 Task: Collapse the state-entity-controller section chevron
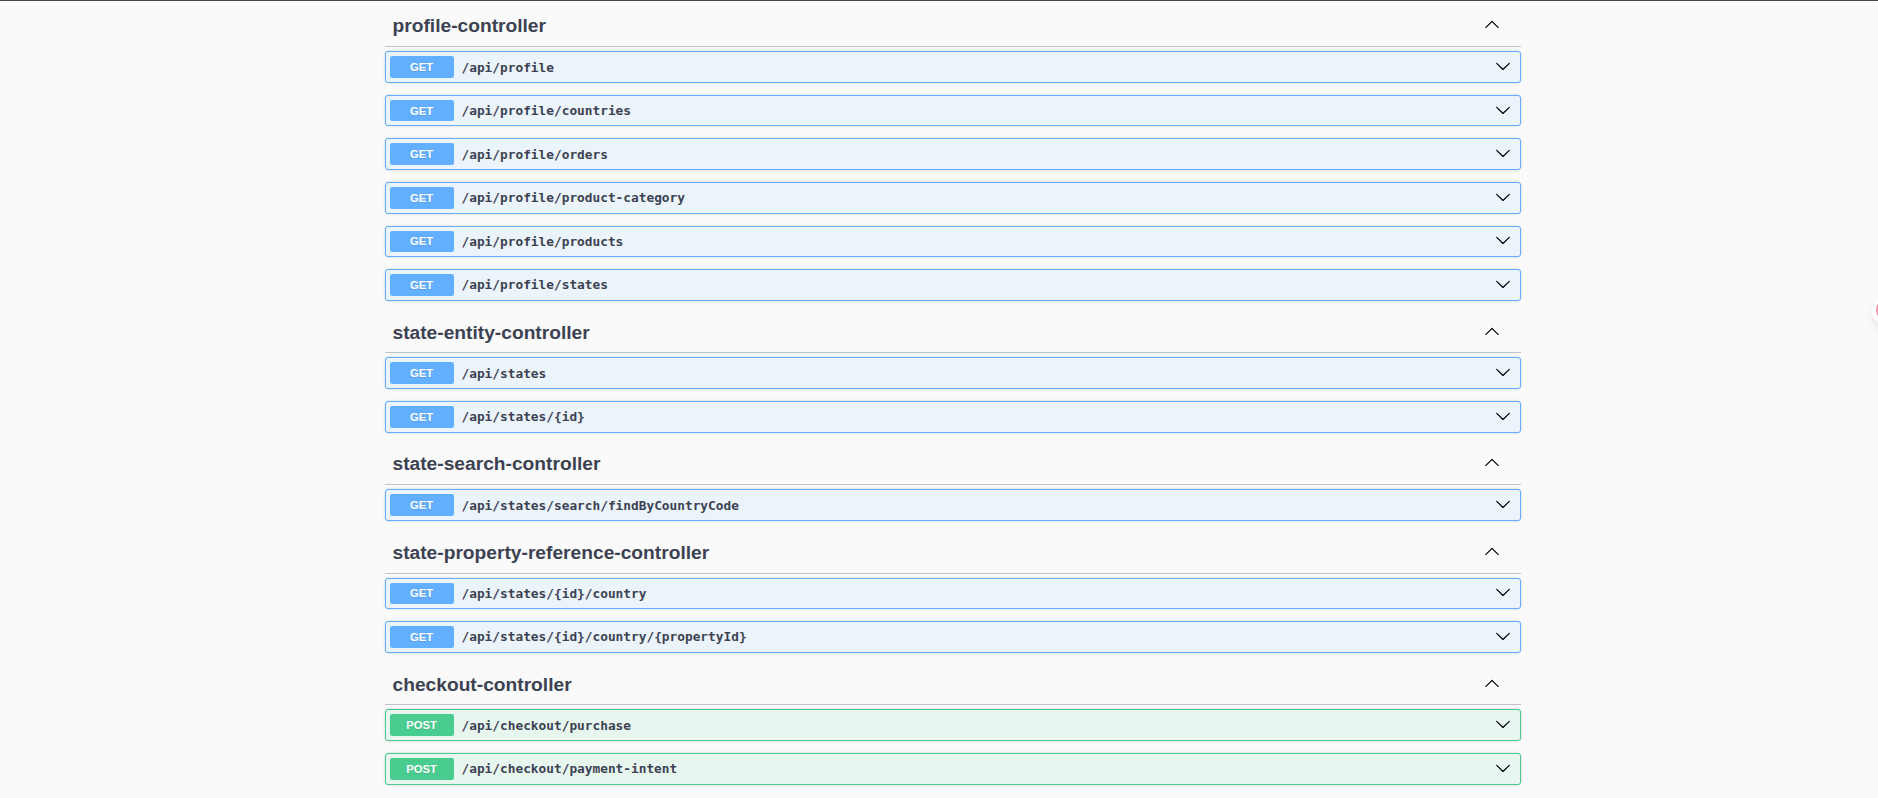pos(1491,332)
